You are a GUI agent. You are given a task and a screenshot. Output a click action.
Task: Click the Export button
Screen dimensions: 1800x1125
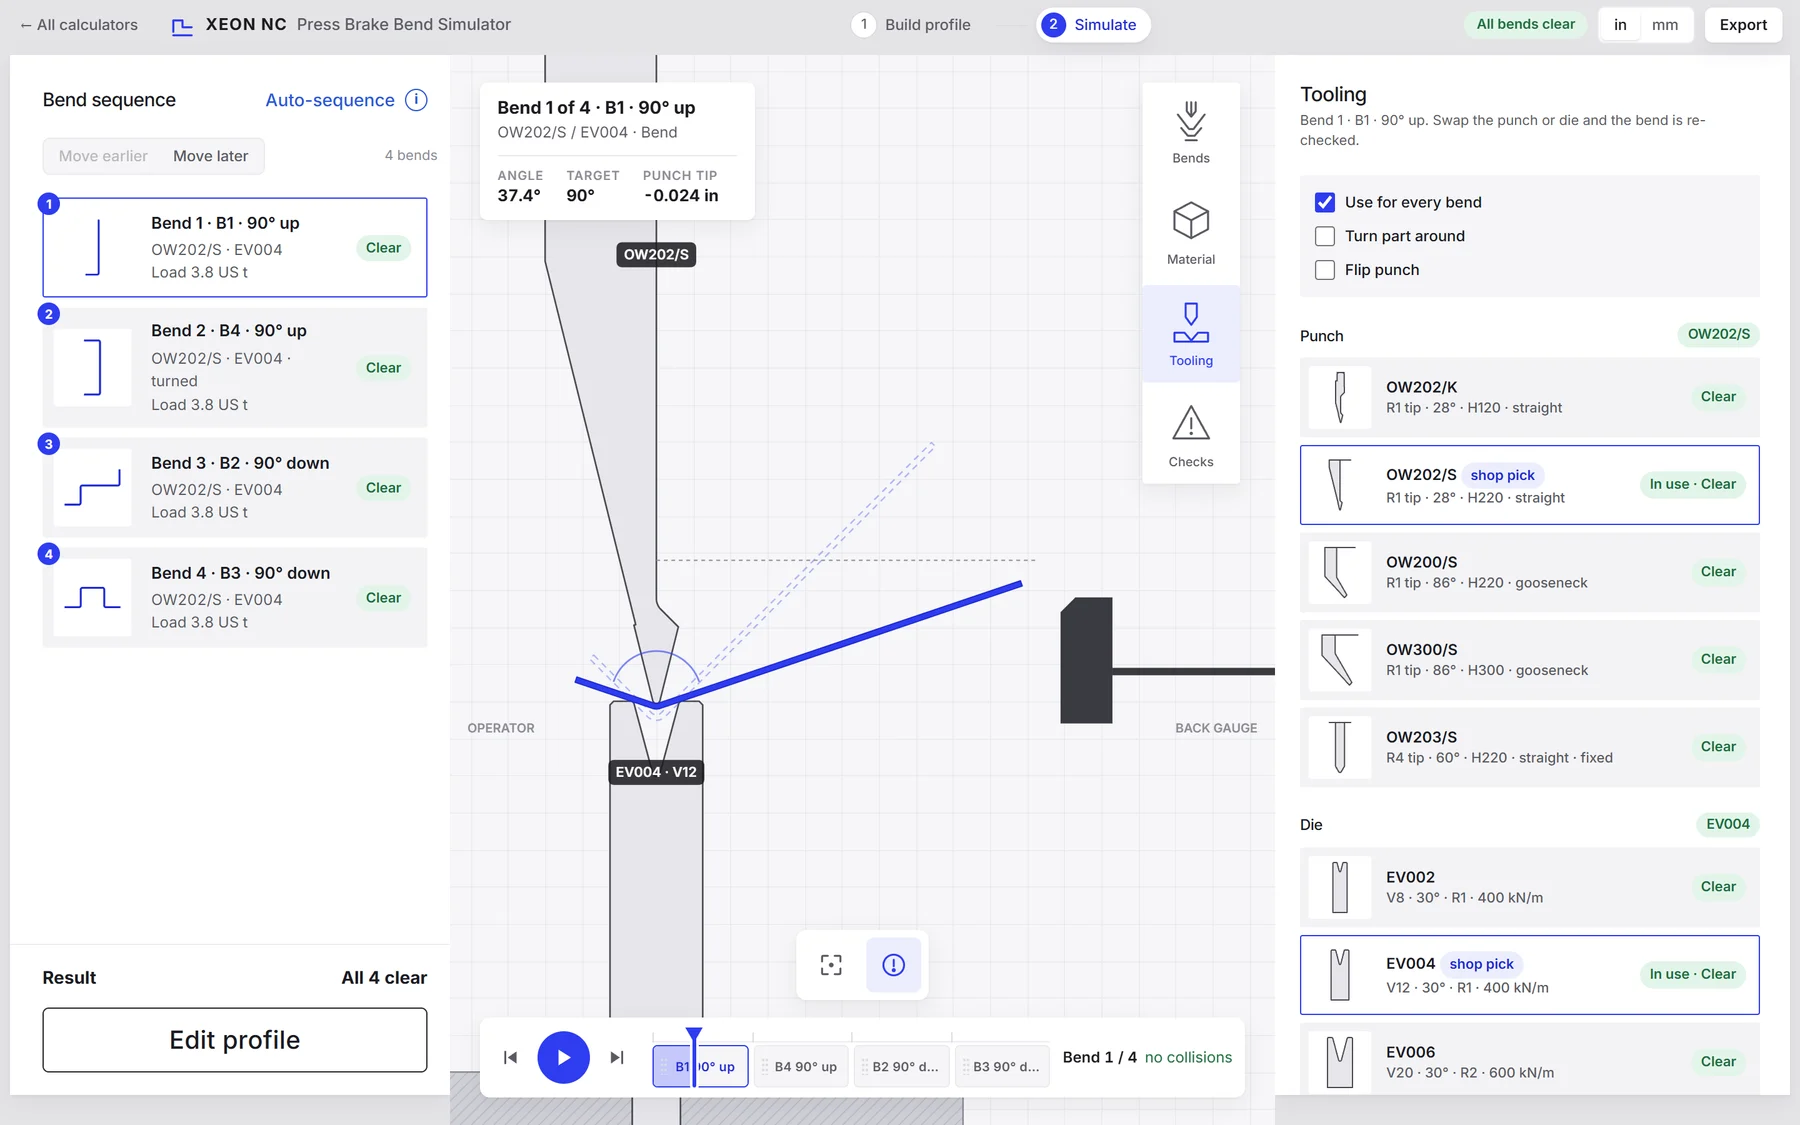tap(1743, 25)
